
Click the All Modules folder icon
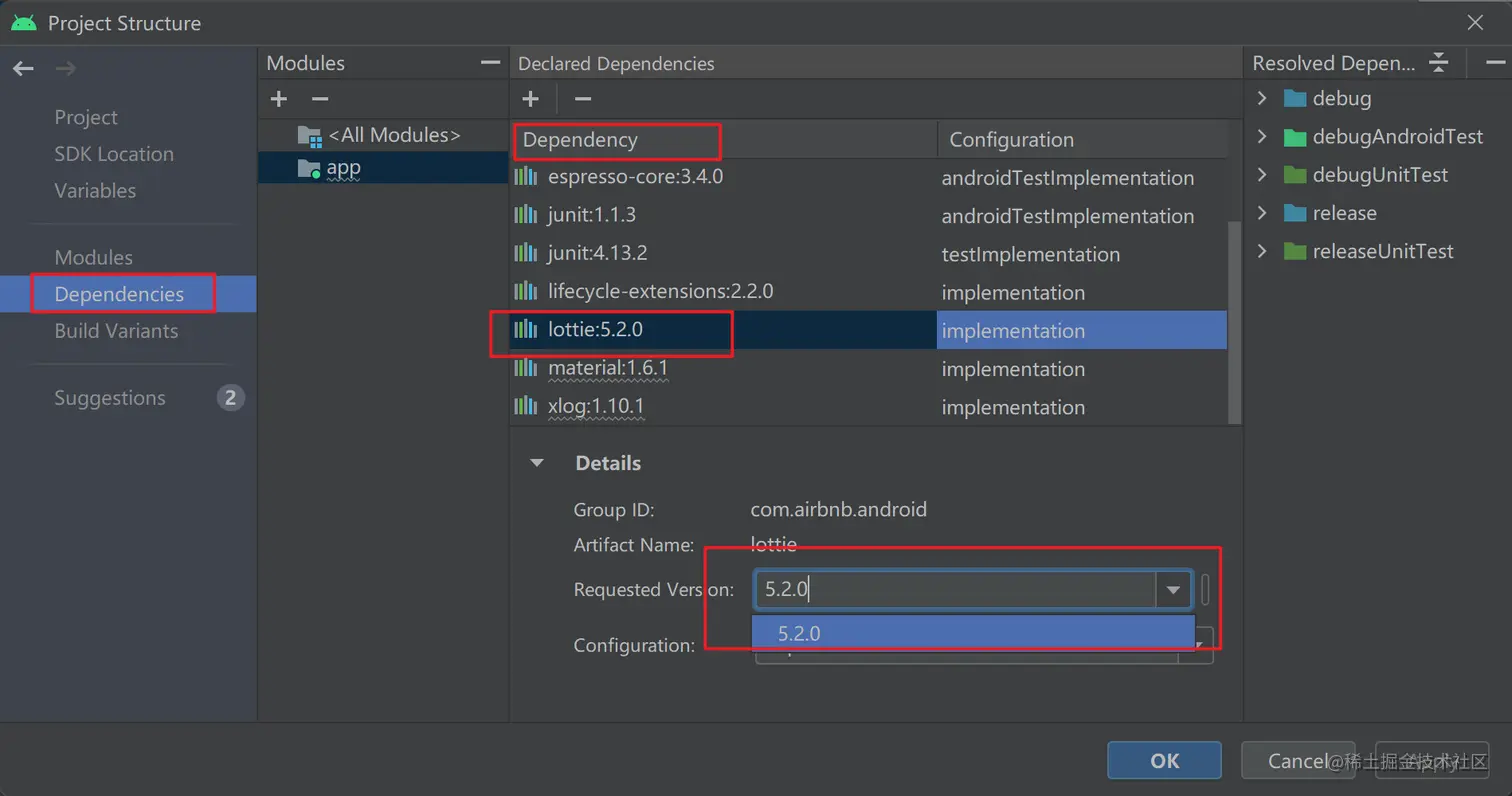[309, 136]
